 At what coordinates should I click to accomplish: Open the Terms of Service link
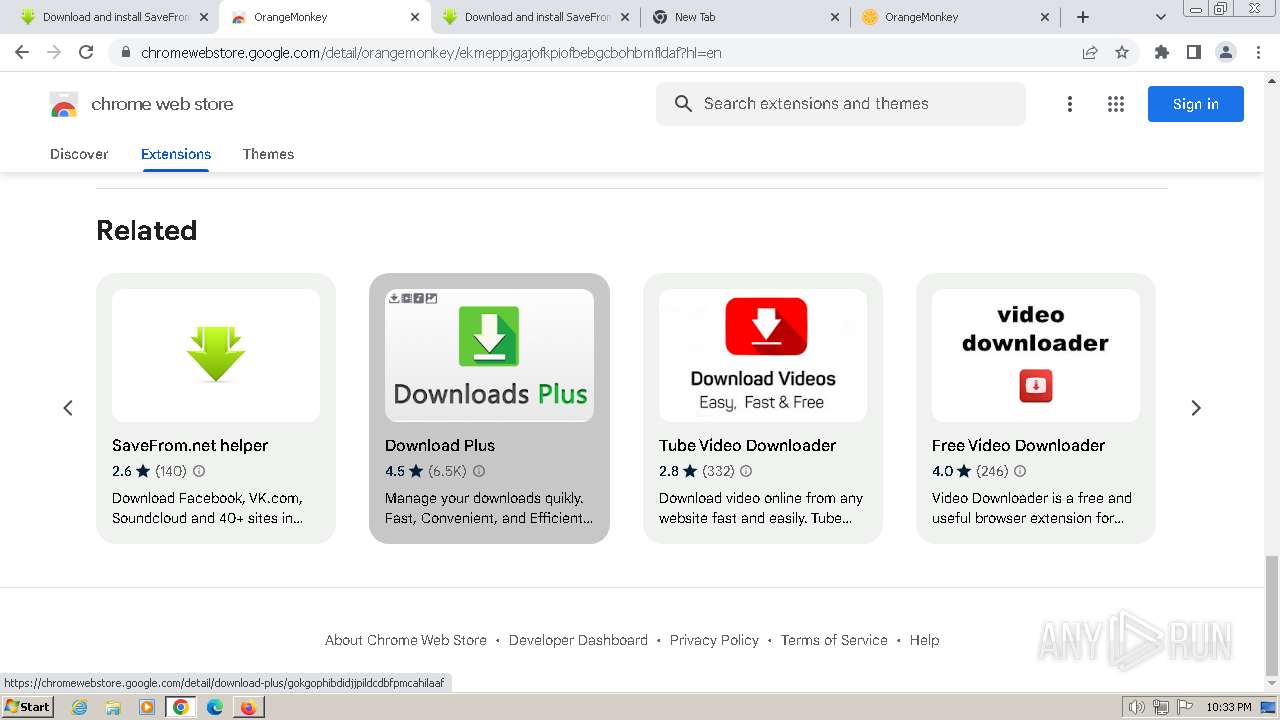coord(834,640)
